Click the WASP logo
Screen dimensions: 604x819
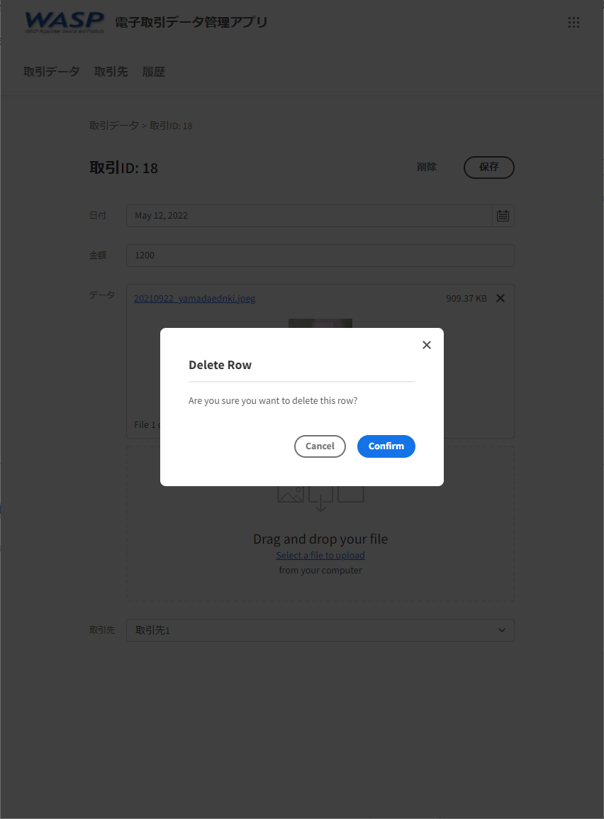(65, 22)
